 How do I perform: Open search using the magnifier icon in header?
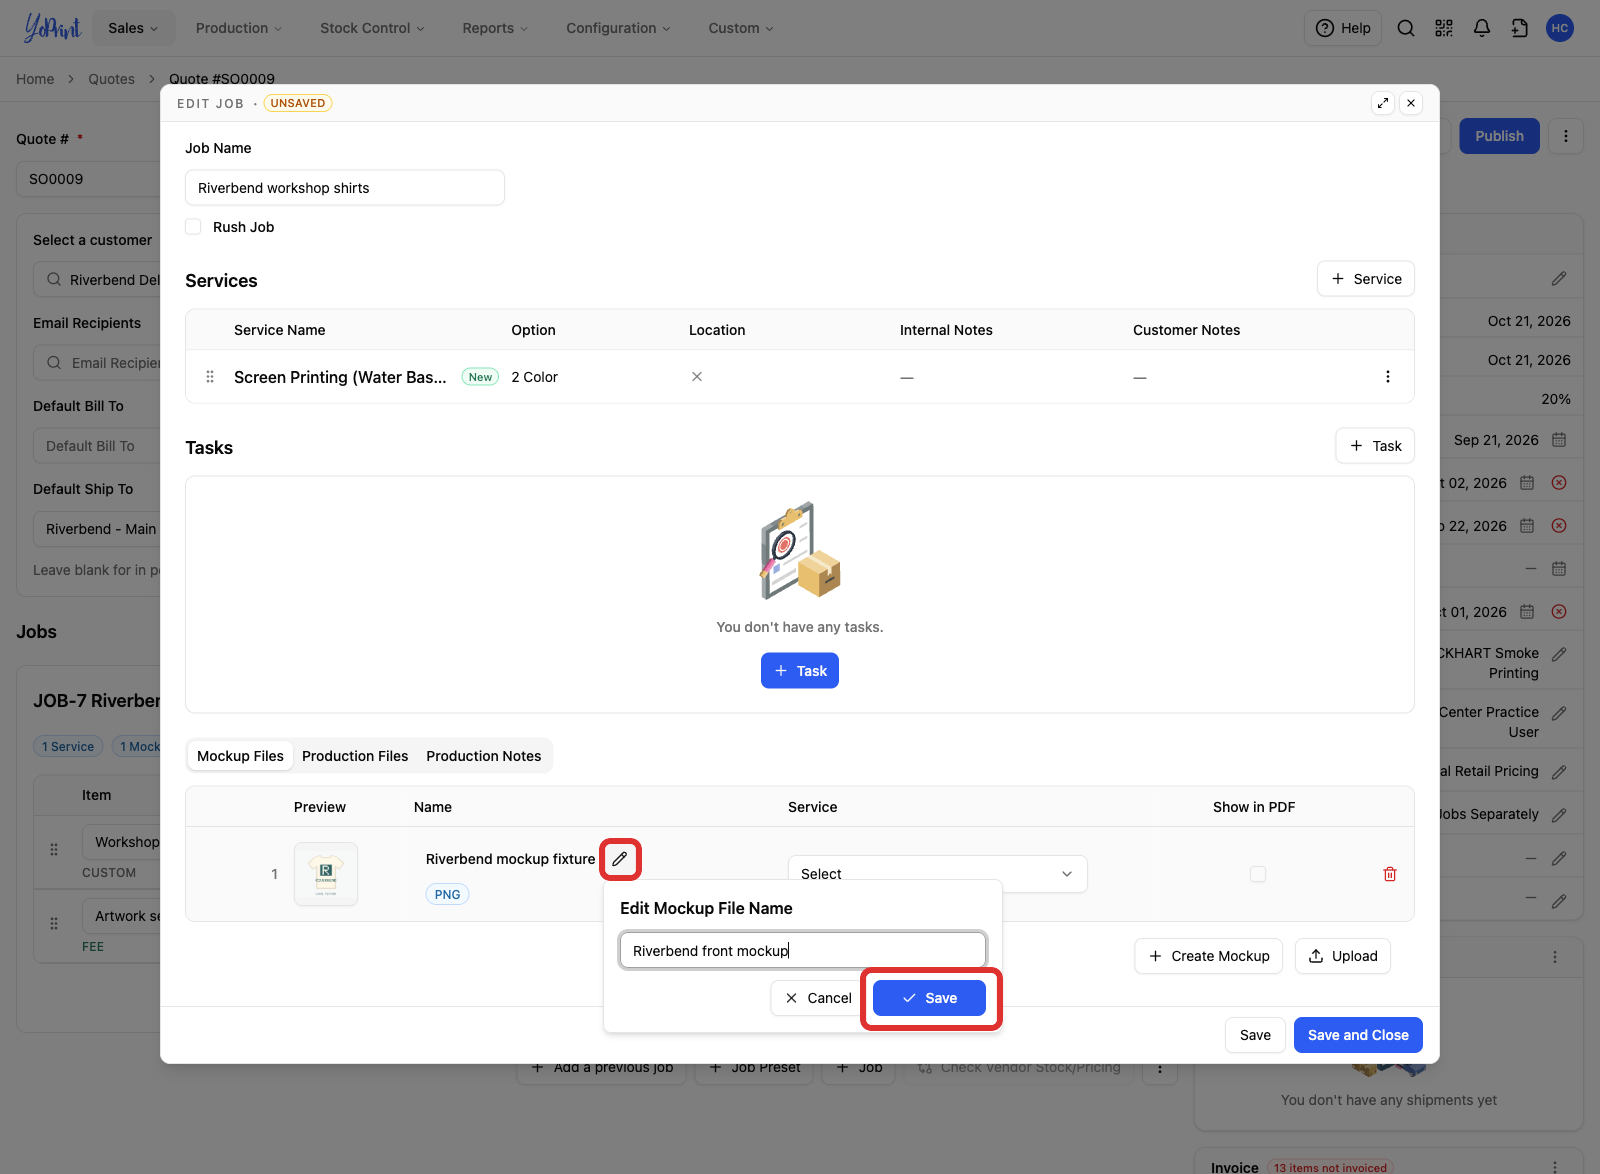pos(1406,28)
